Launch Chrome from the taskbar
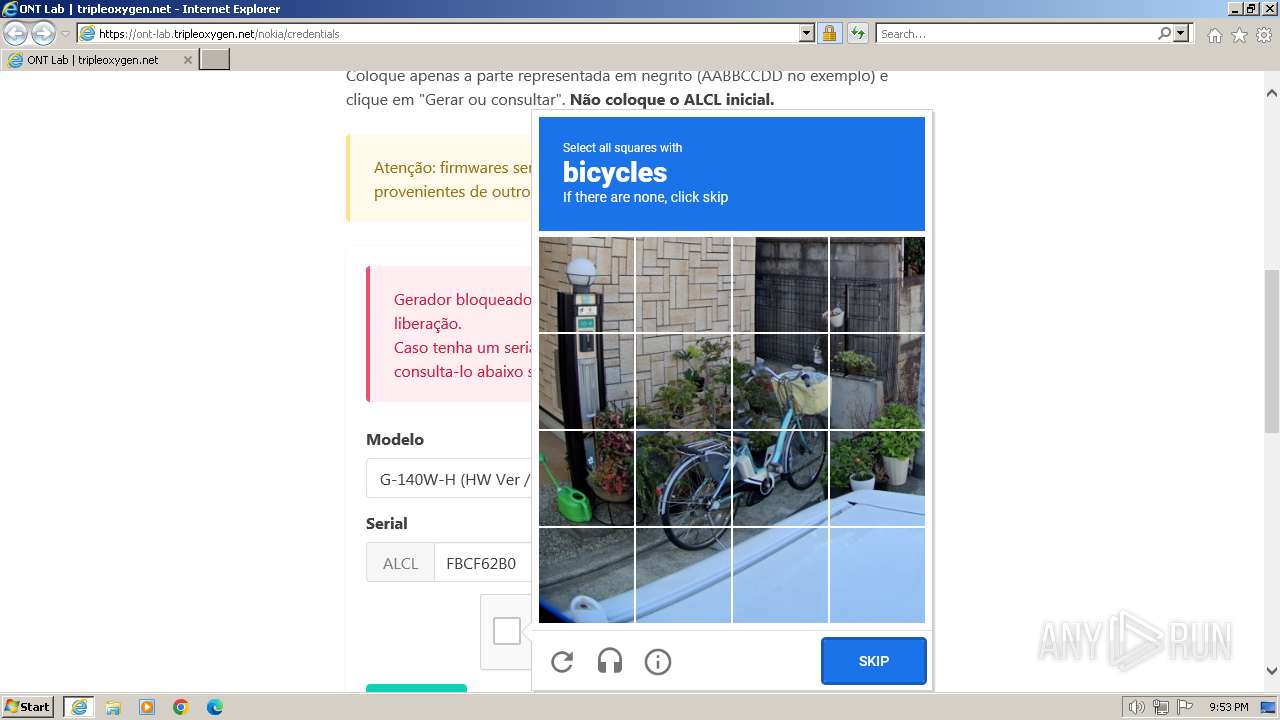 coord(181,706)
